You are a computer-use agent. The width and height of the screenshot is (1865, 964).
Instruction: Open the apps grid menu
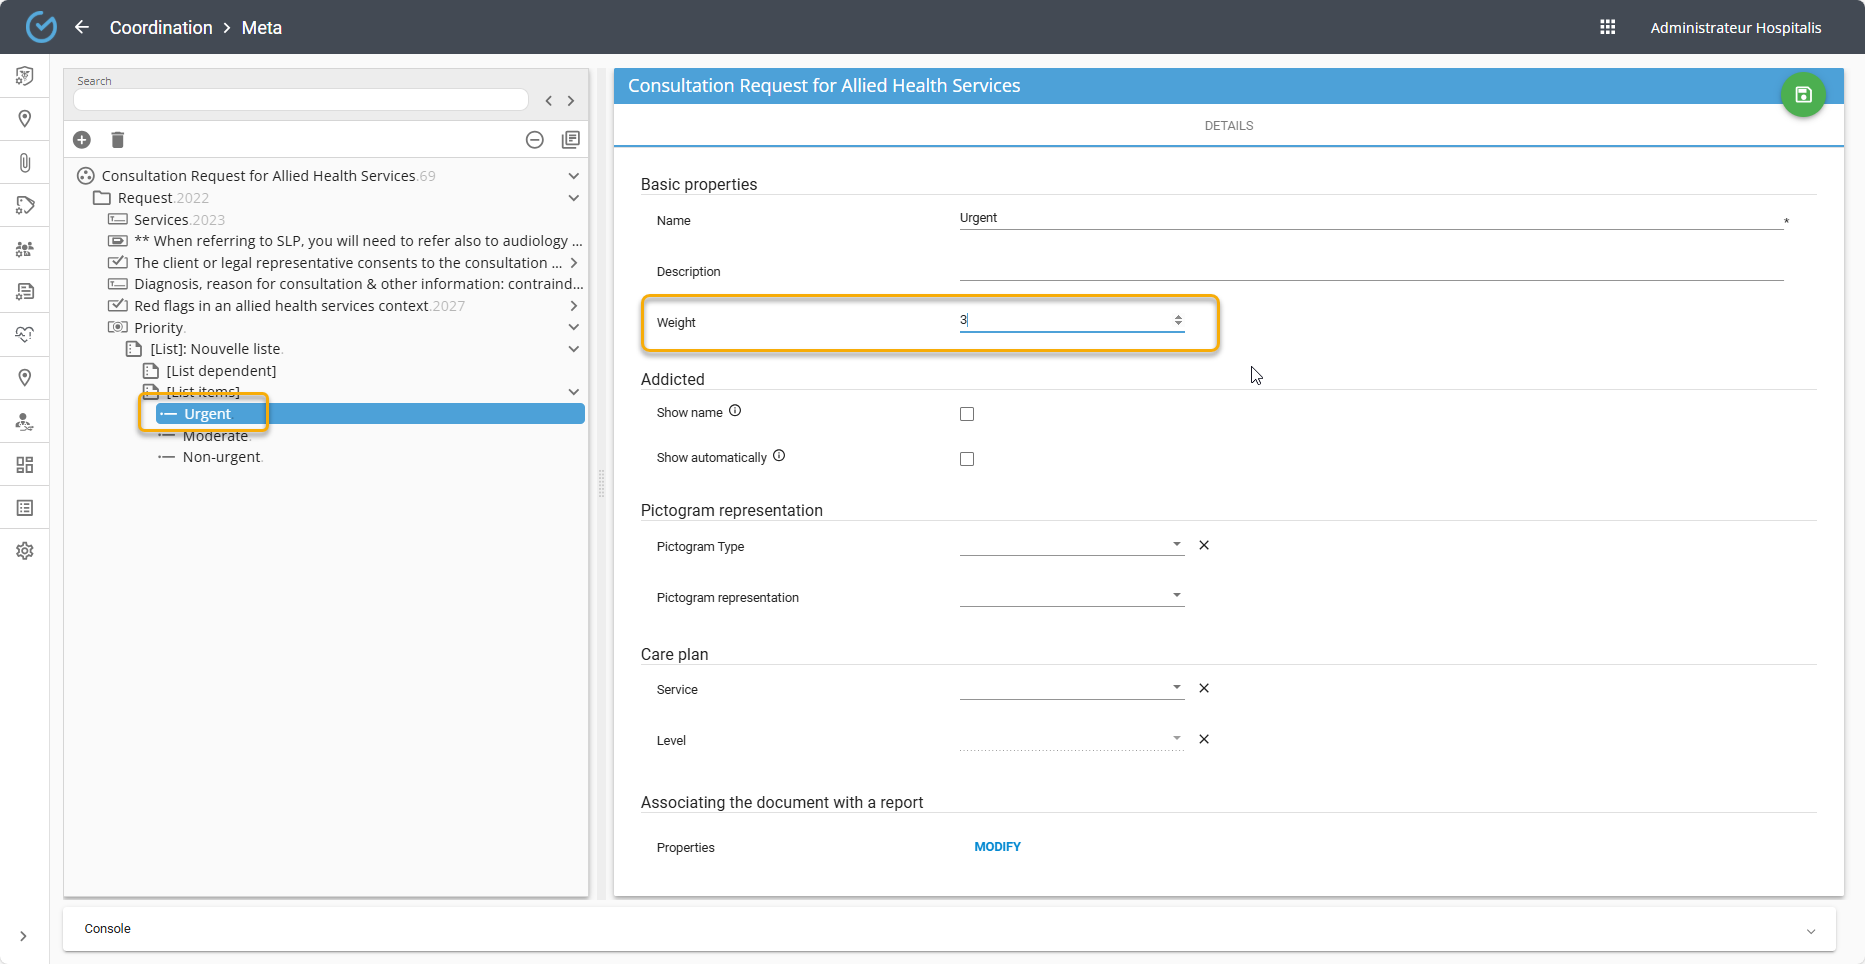click(x=1607, y=27)
